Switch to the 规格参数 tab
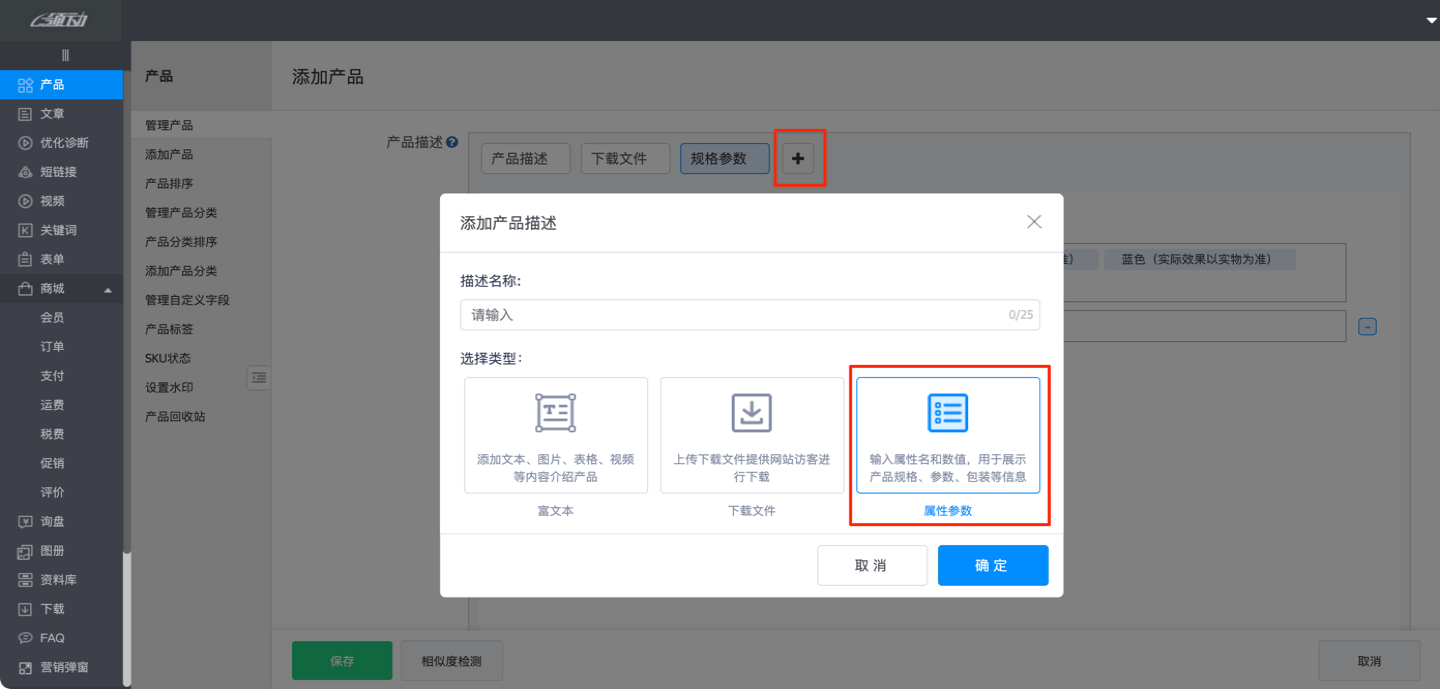Screen dimensions: 1440x689 pyautogui.click(x=724, y=158)
